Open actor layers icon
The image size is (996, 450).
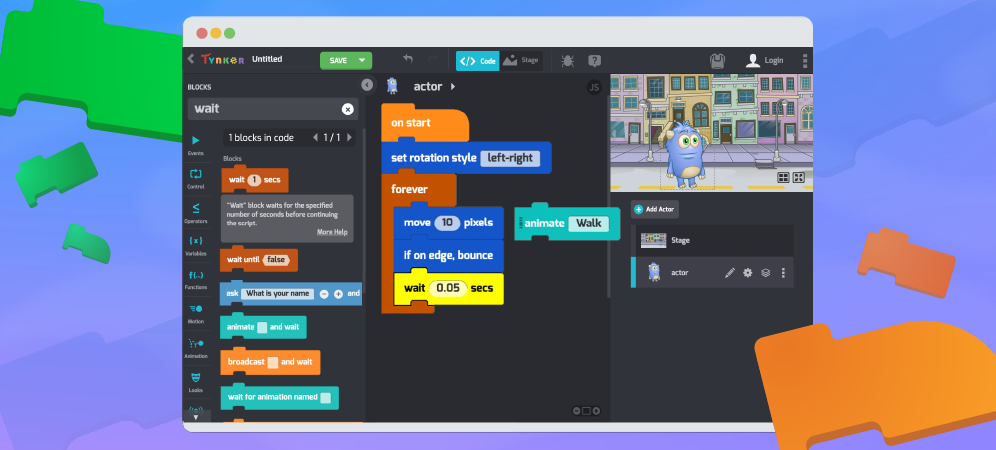765,273
